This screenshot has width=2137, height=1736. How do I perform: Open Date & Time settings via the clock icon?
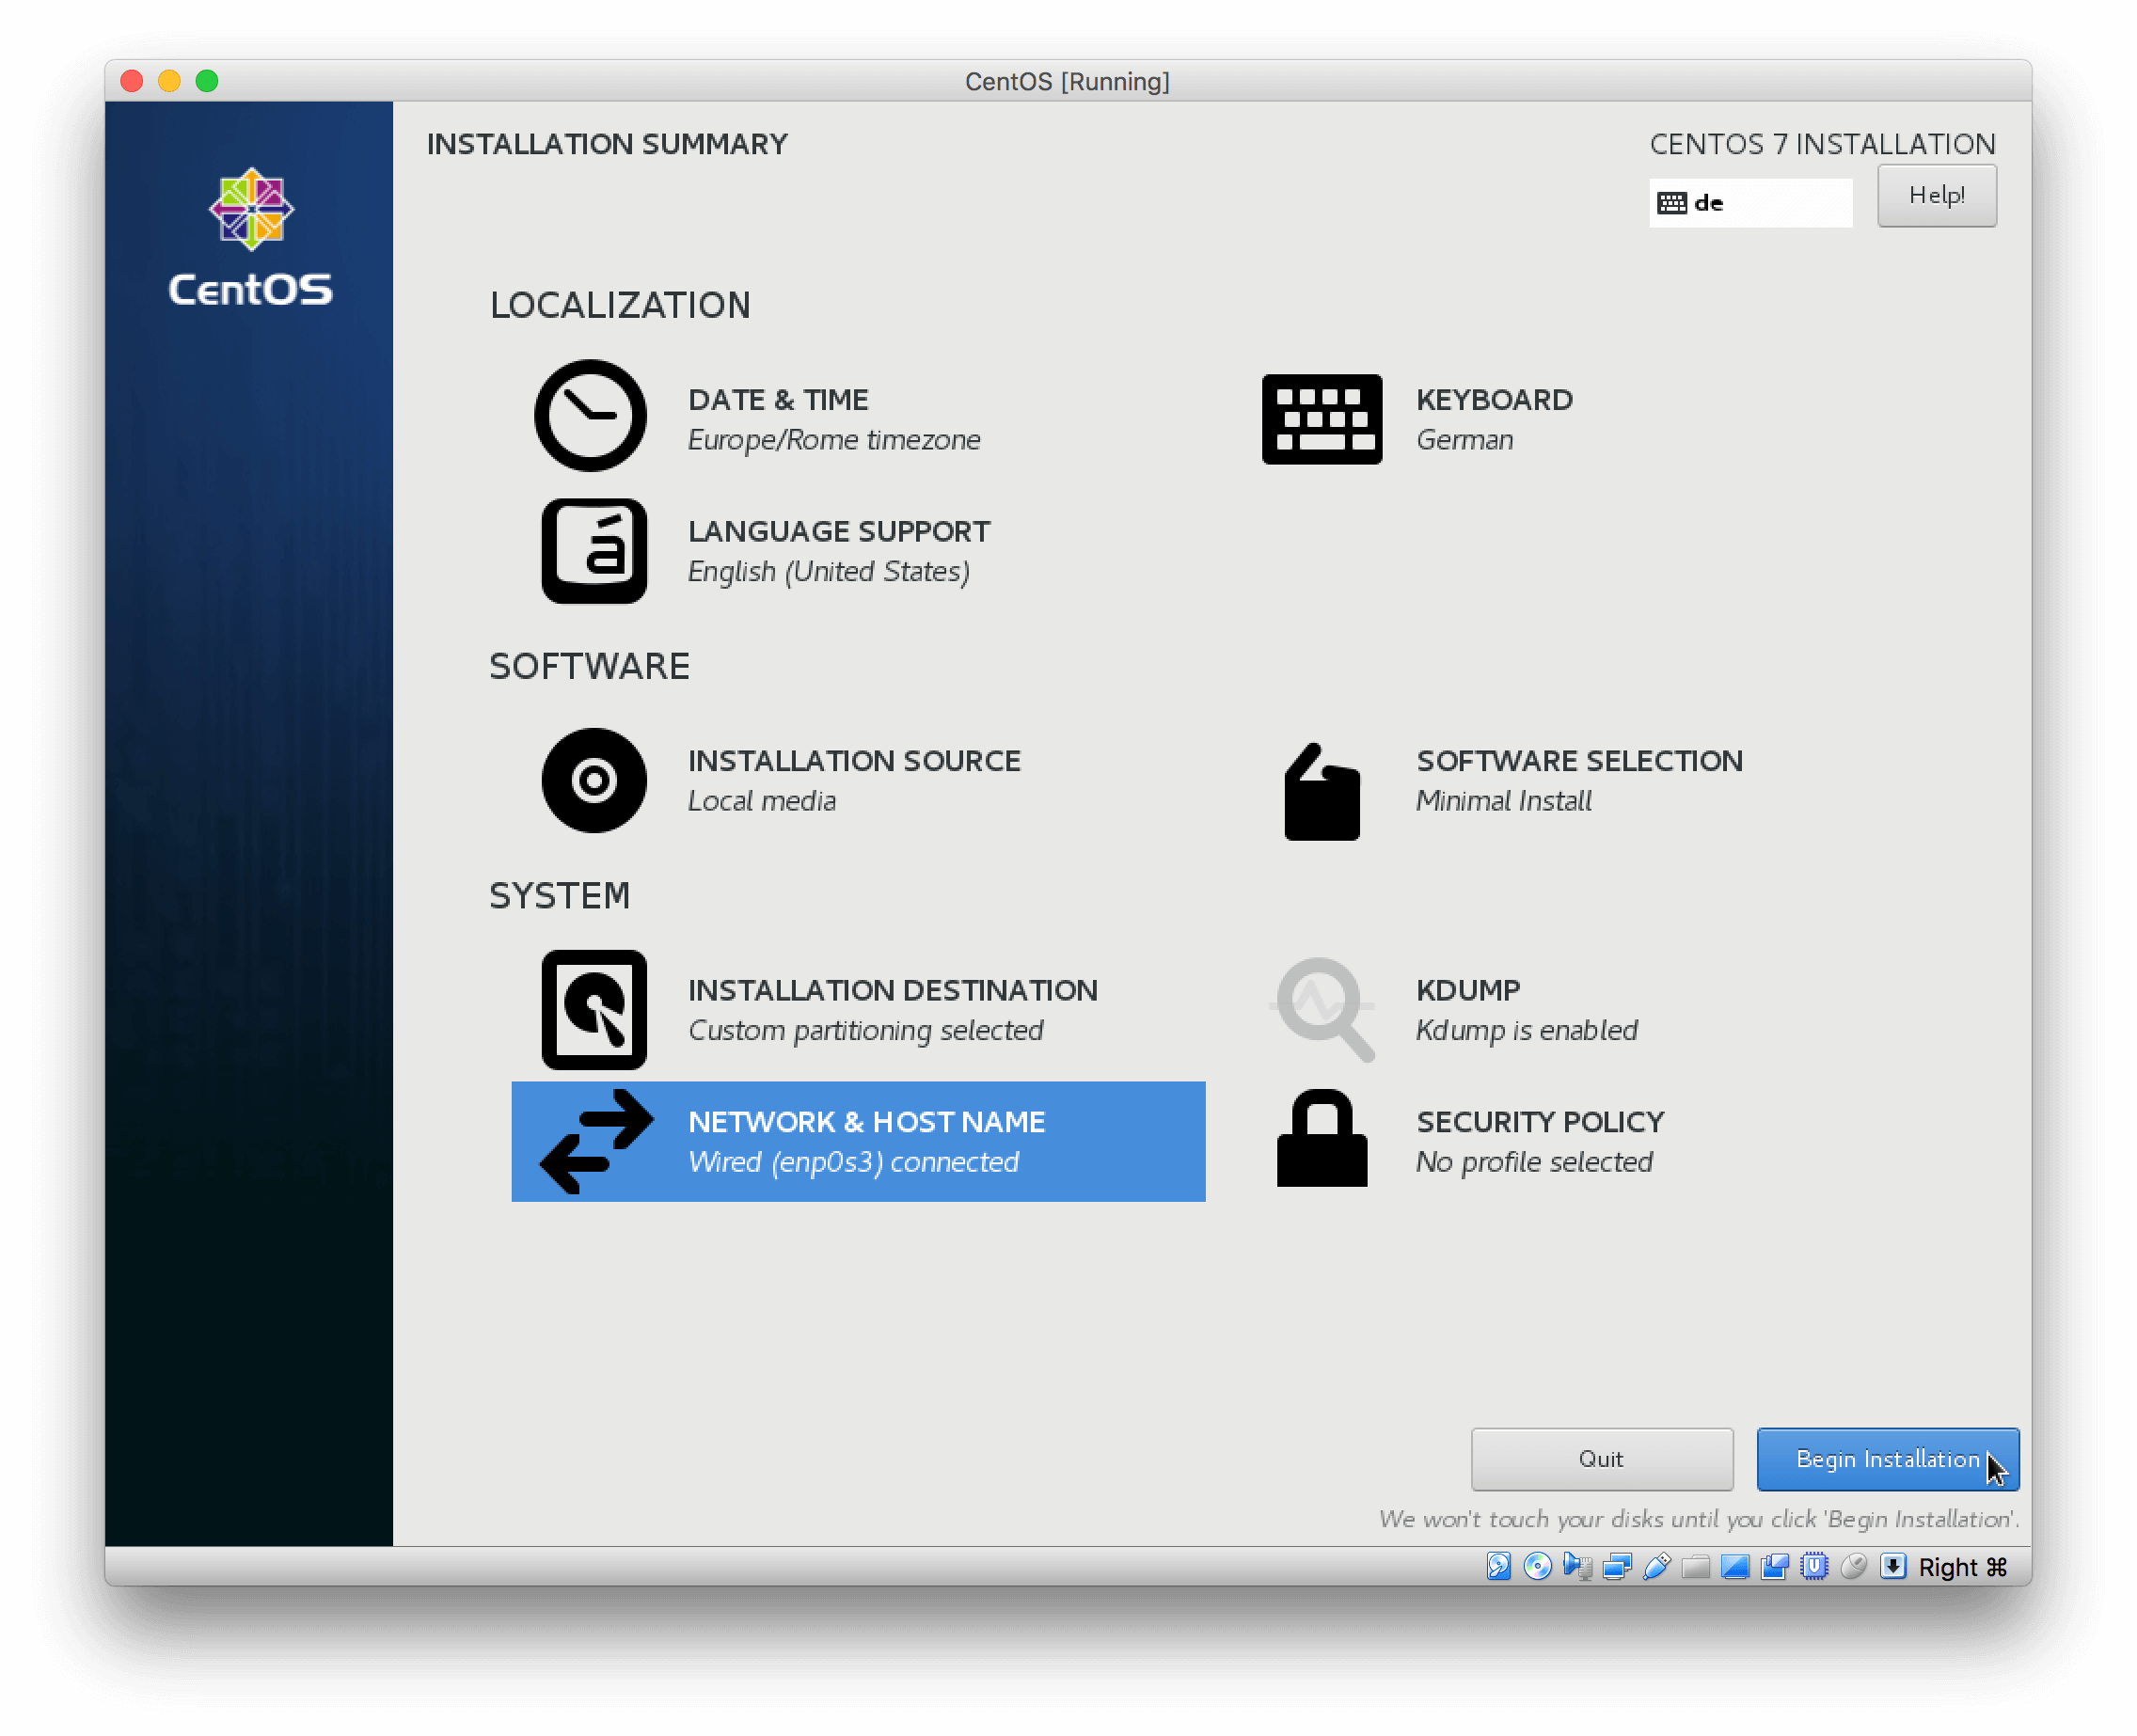[x=591, y=417]
